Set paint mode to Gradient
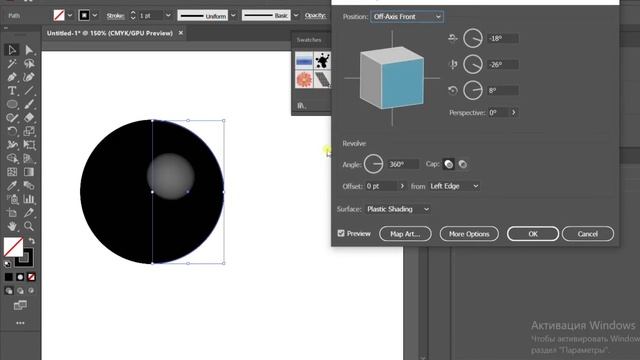 click(20, 277)
